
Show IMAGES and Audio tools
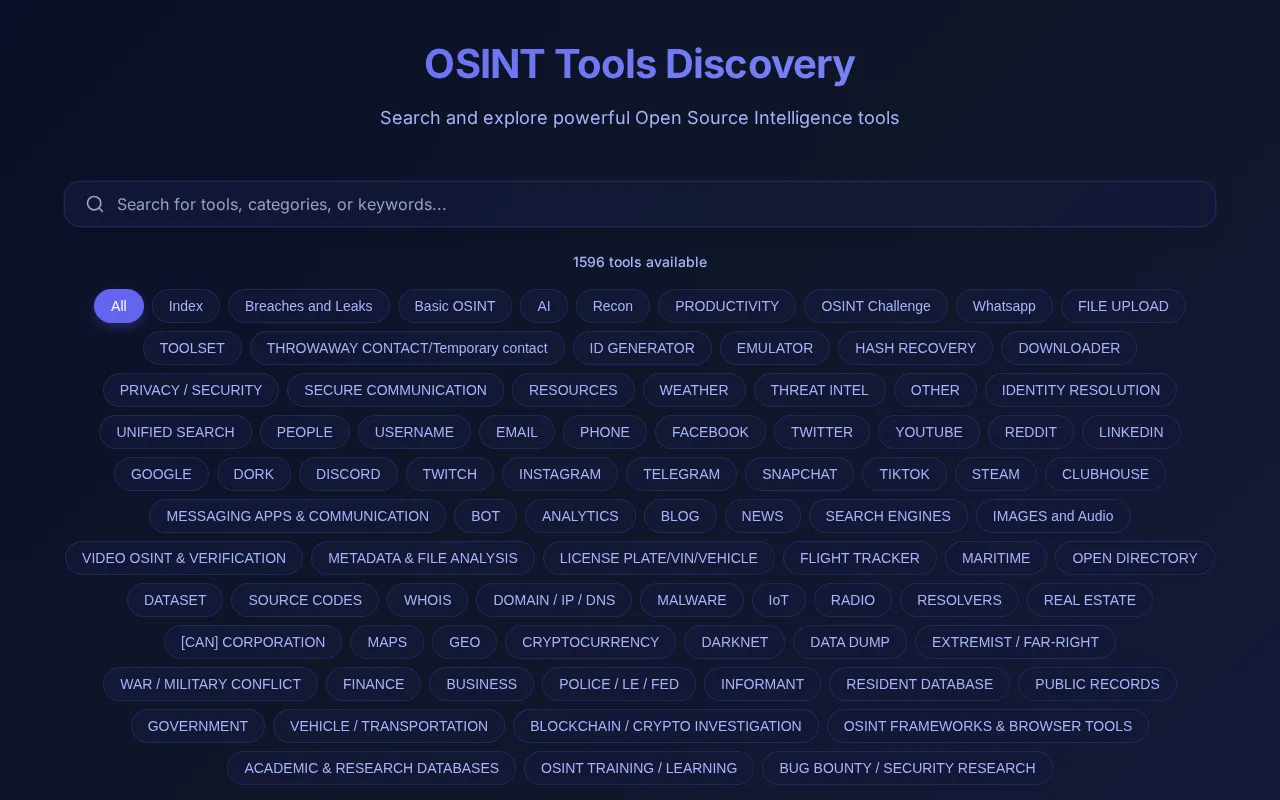click(x=1053, y=516)
